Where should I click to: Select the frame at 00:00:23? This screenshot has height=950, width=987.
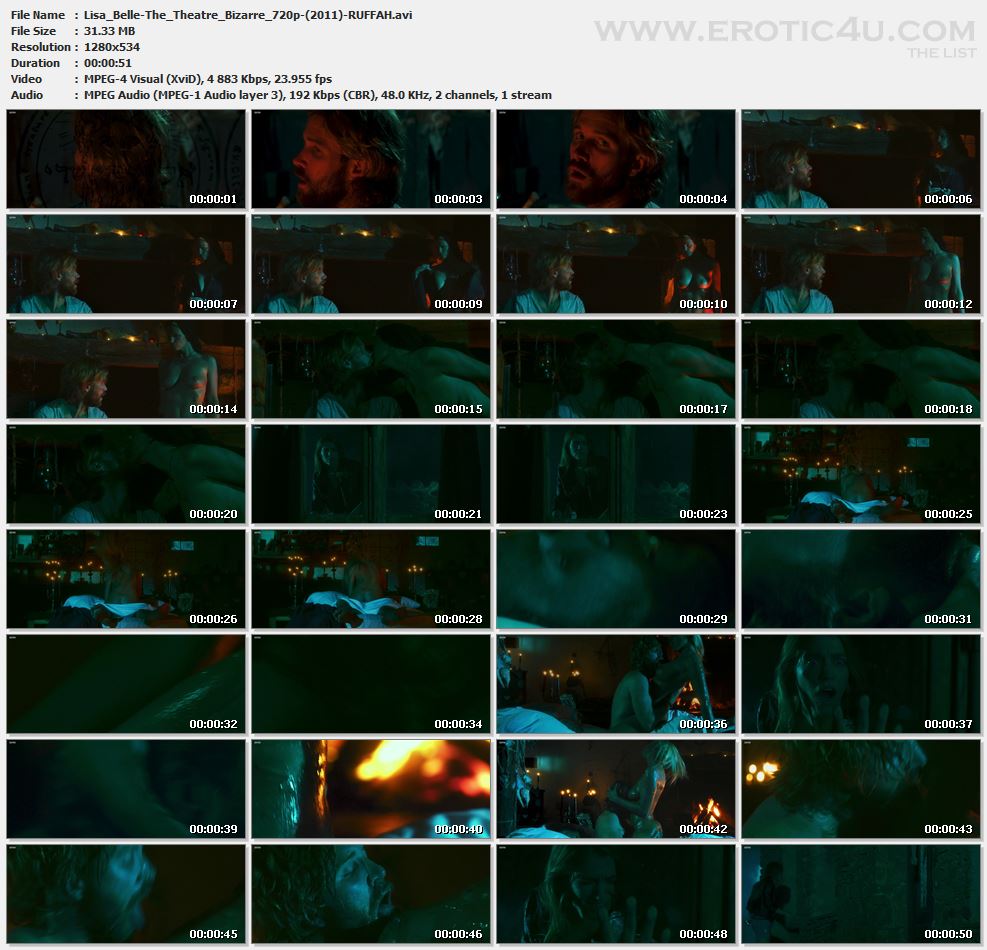pos(616,474)
